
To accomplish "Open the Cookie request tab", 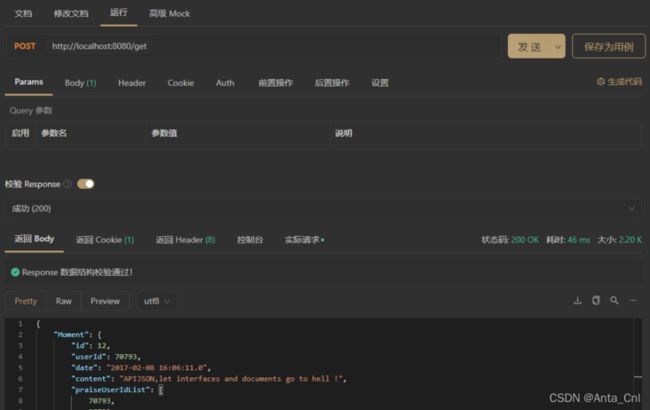I will coord(181,83).
